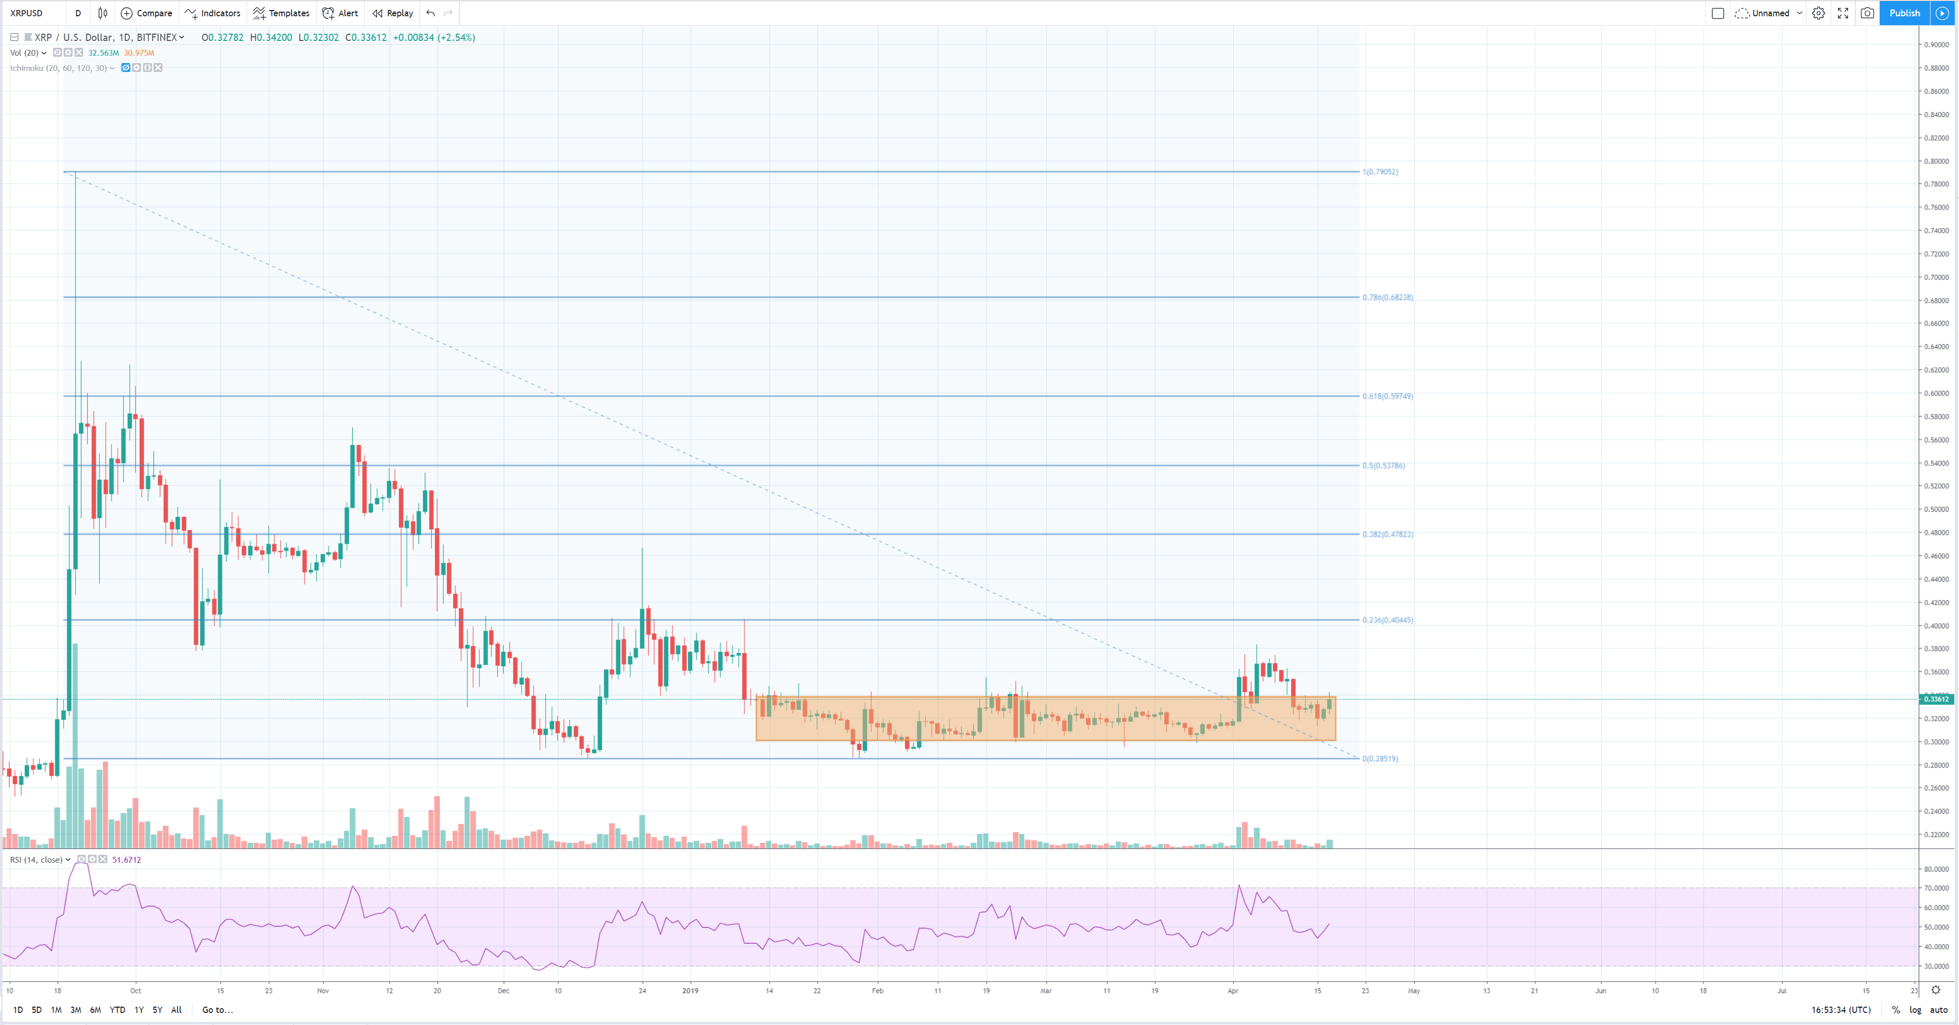Open time axis settings gear
Viewport: 1959px width, 1025px height.
point(1936,990)
